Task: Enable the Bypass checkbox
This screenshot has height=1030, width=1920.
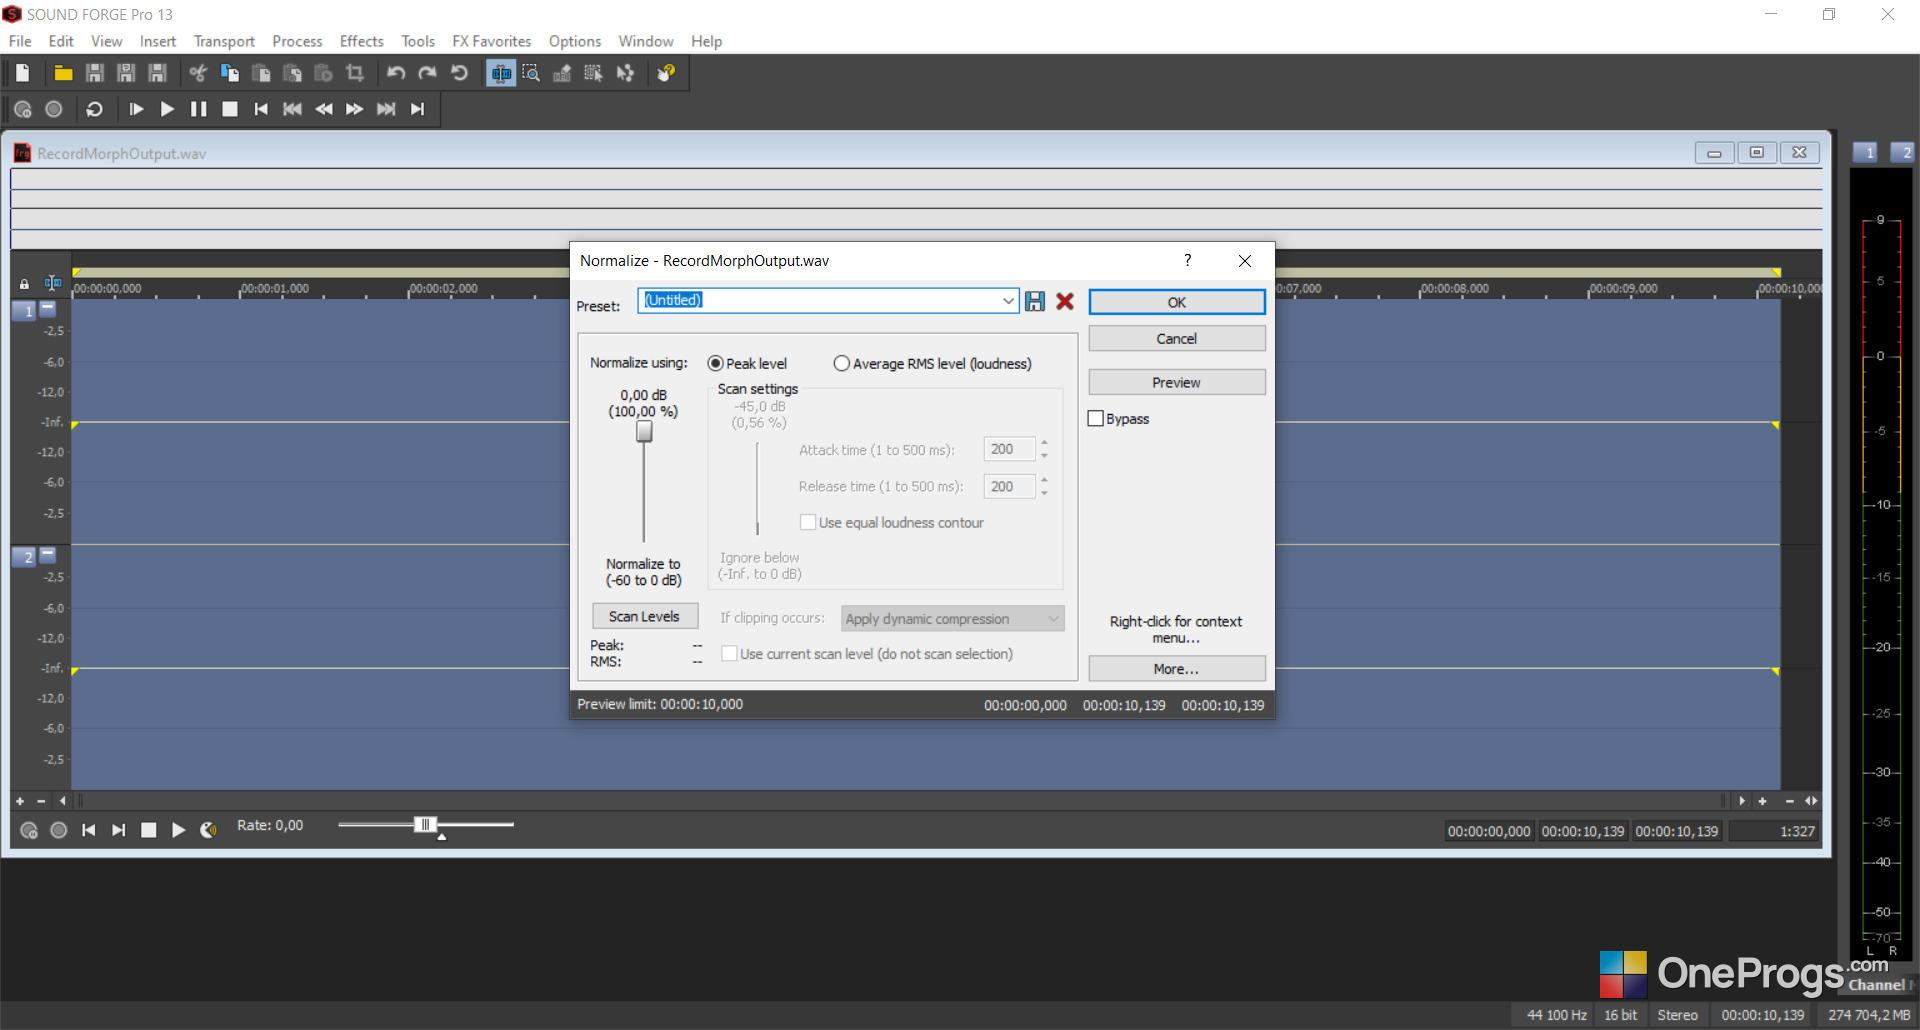Action: [x=1096, y=419]
